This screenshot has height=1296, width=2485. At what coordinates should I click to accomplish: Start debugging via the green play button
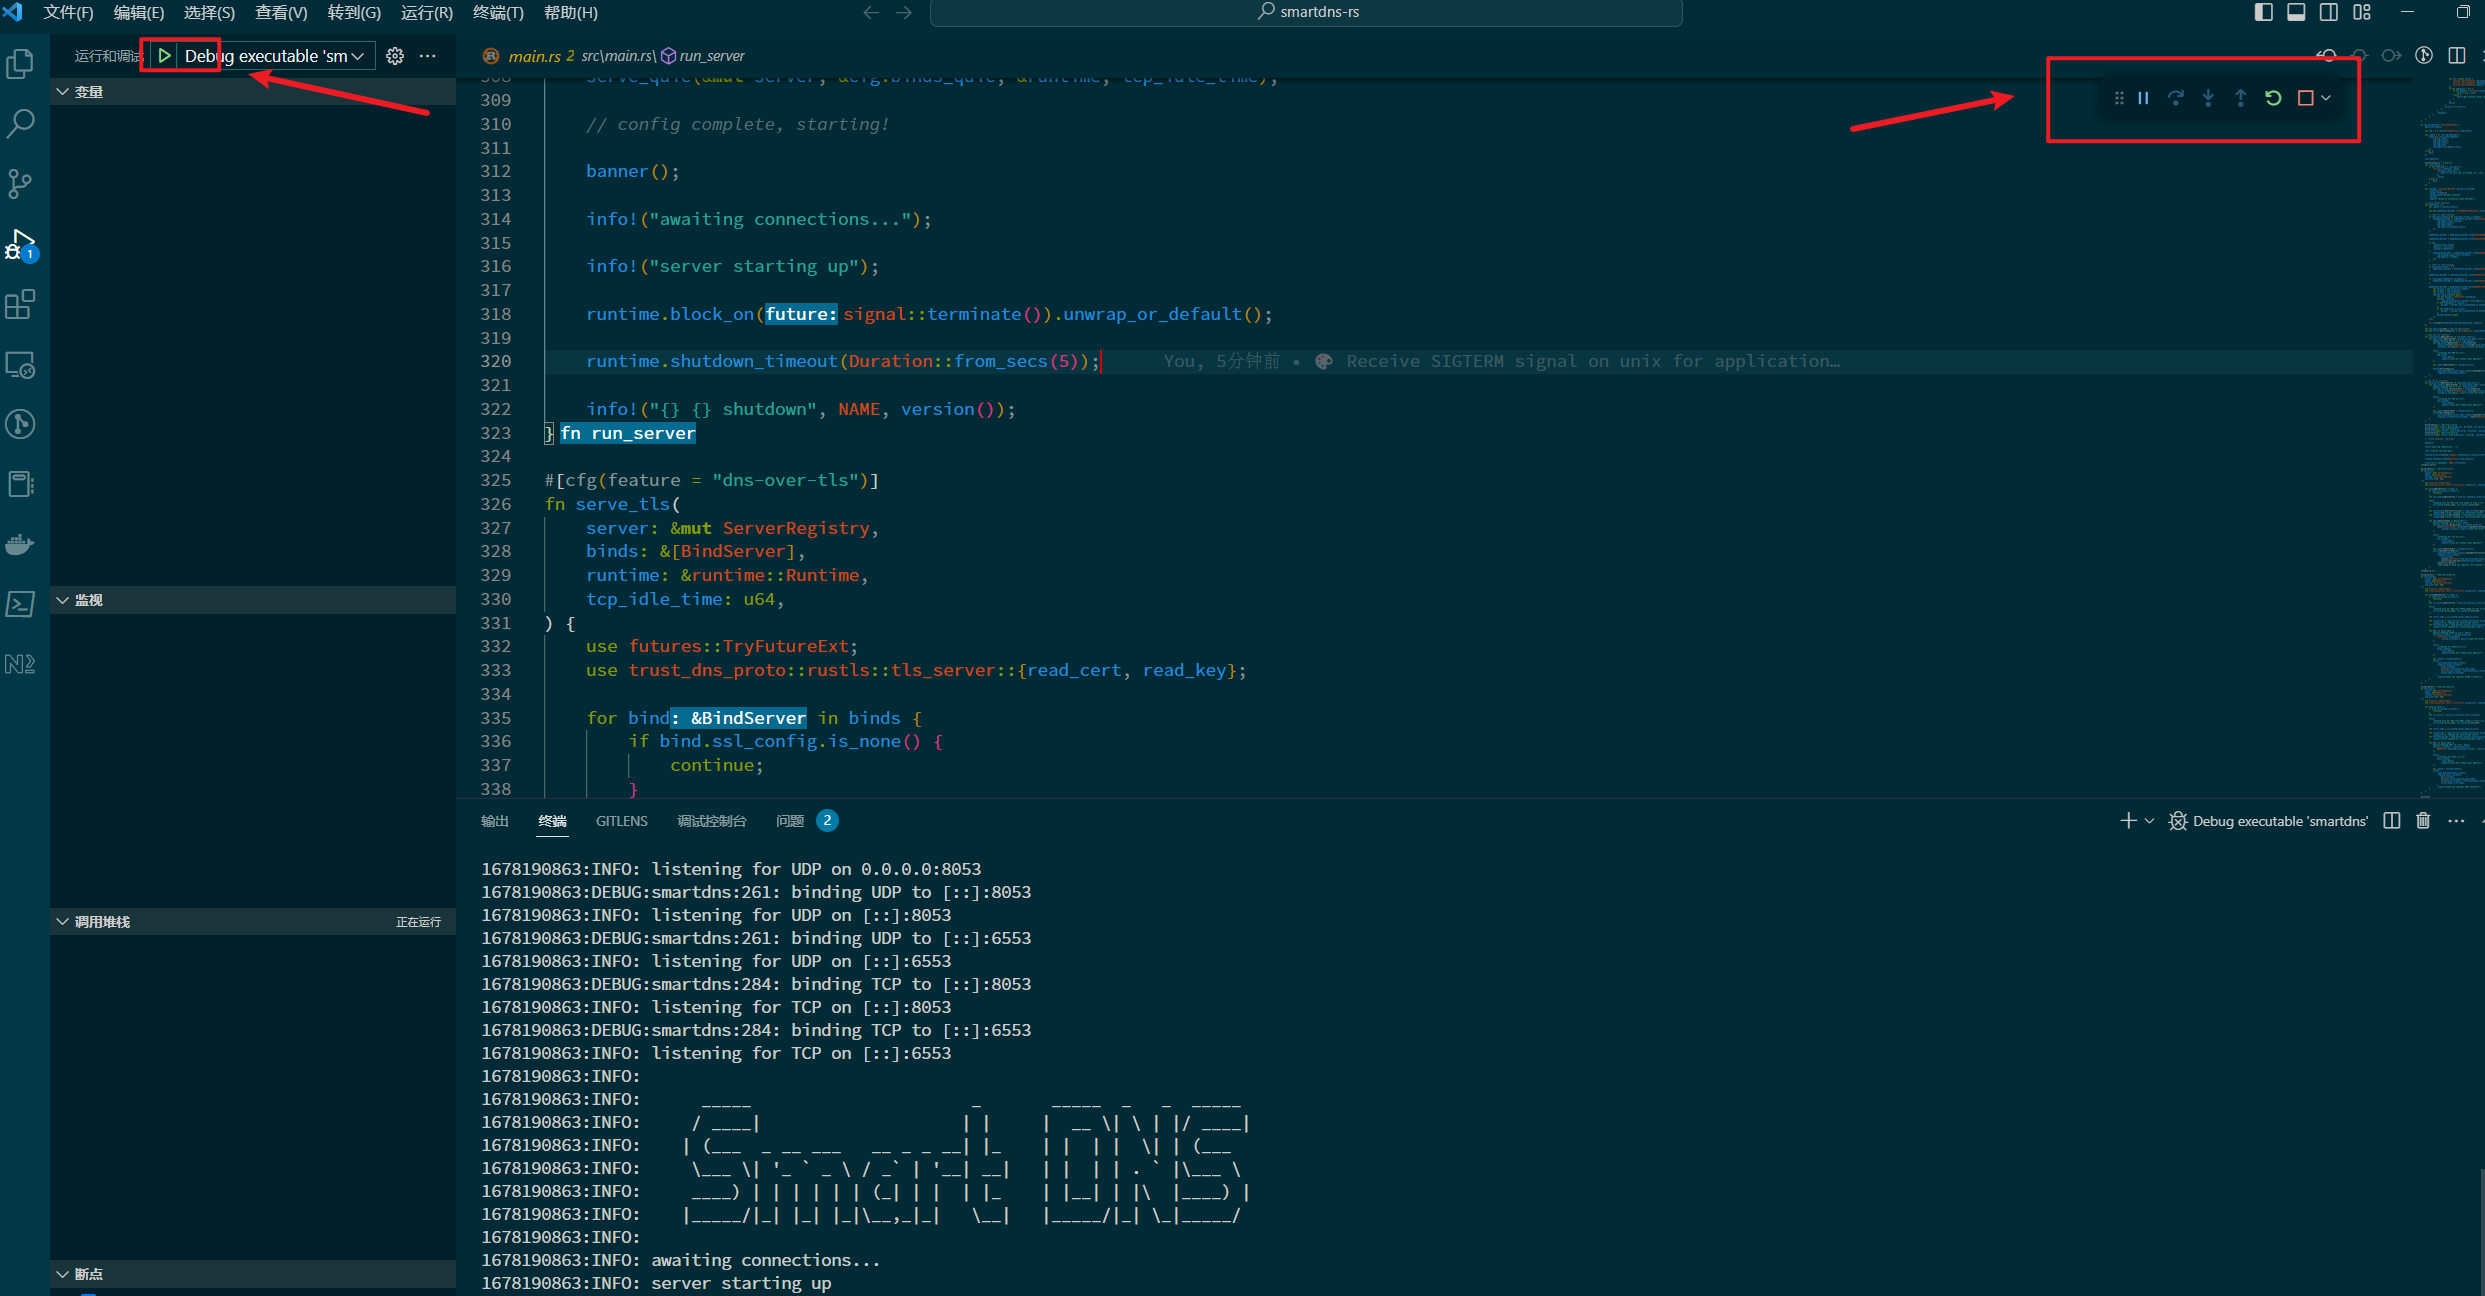tap(163, 55)
